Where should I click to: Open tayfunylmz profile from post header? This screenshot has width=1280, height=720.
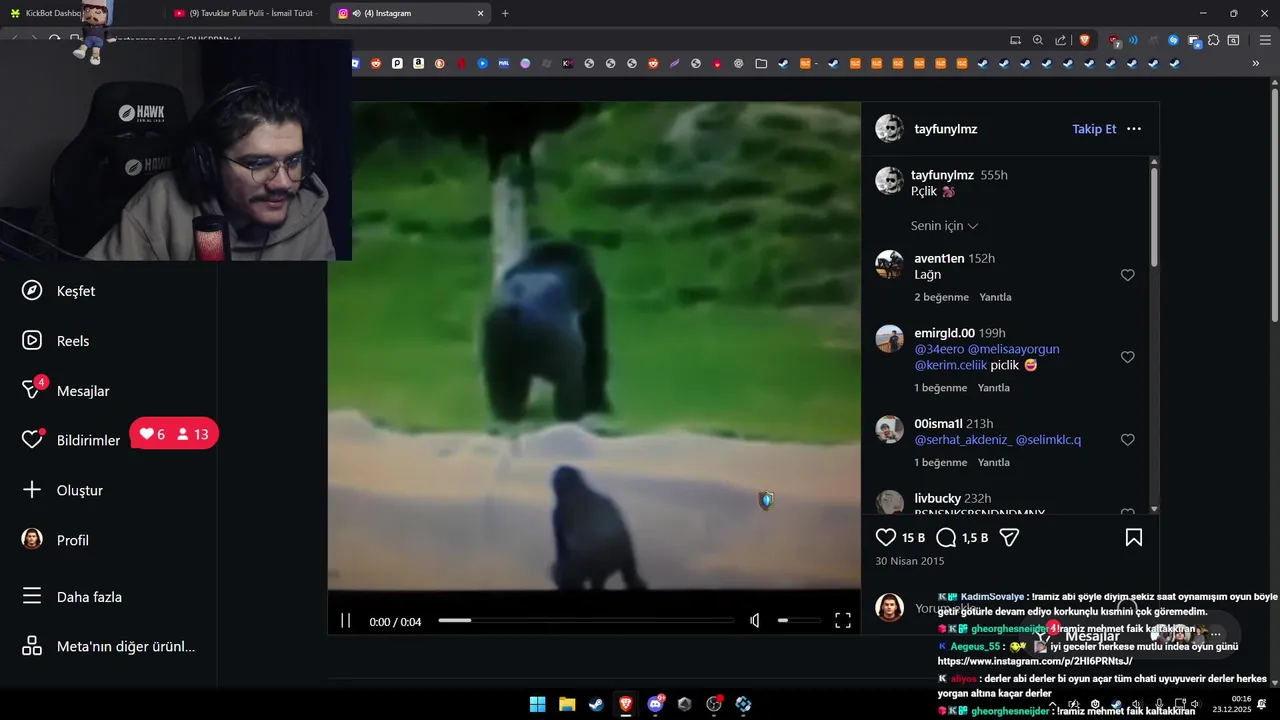[945, 129]
